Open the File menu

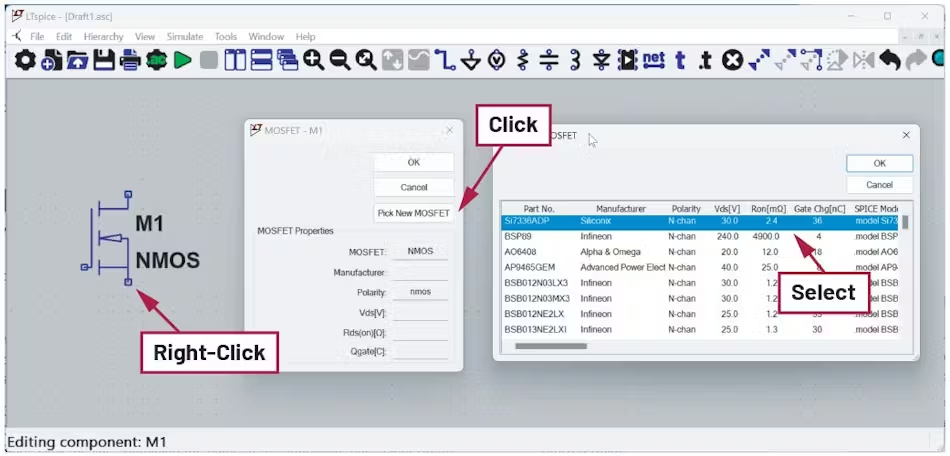37,36
